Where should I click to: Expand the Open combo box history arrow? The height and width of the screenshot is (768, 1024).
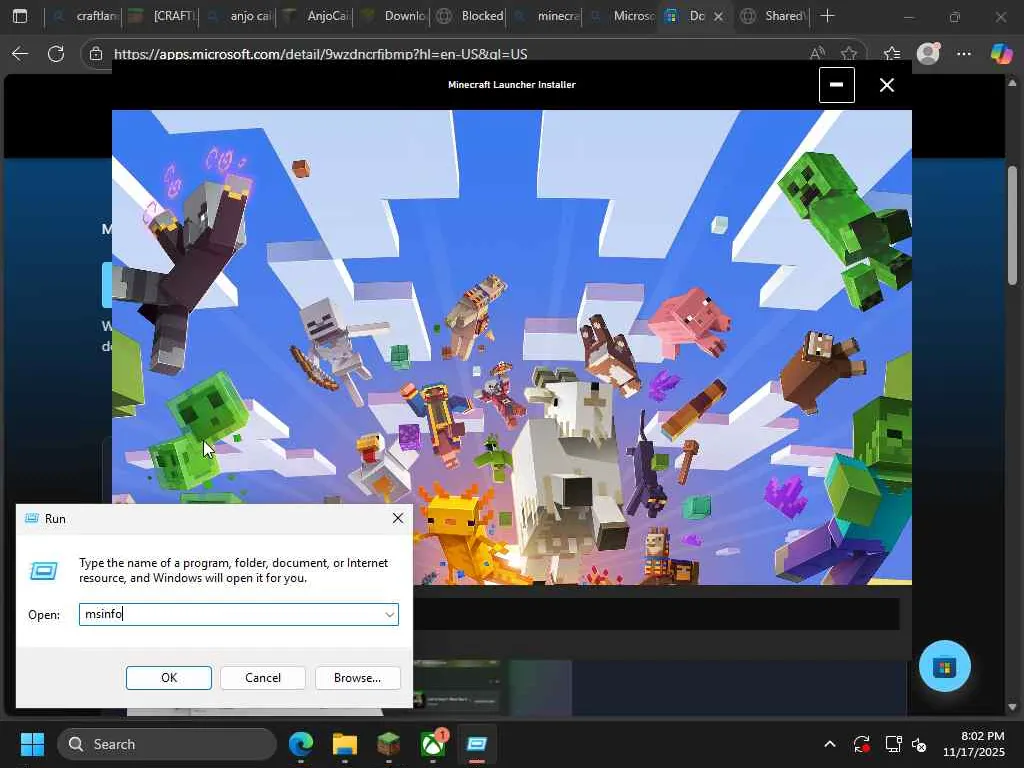point(389,615)
